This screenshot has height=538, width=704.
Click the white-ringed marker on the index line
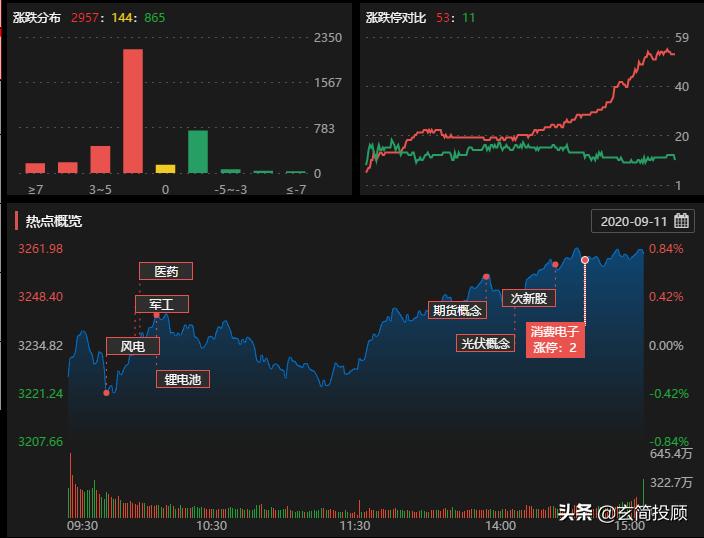pyautogui.click(x=585, y=260)
